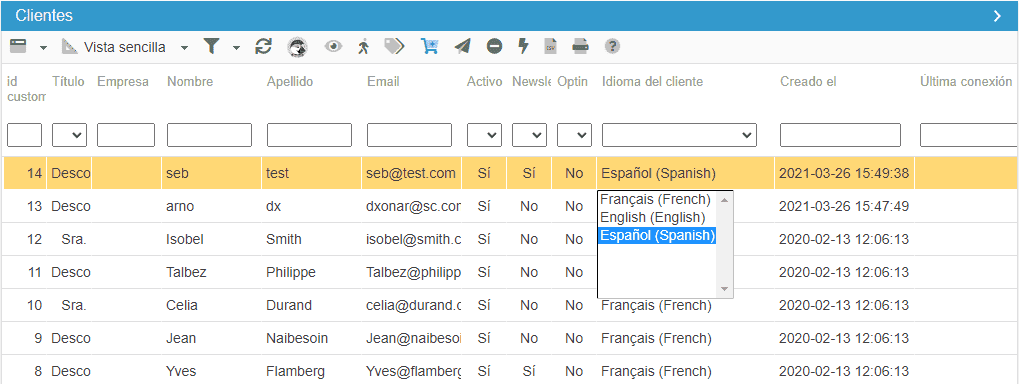Screen dimensions: 1019x384
Task: Click the Creado el filter input
Action: [840, 135]
